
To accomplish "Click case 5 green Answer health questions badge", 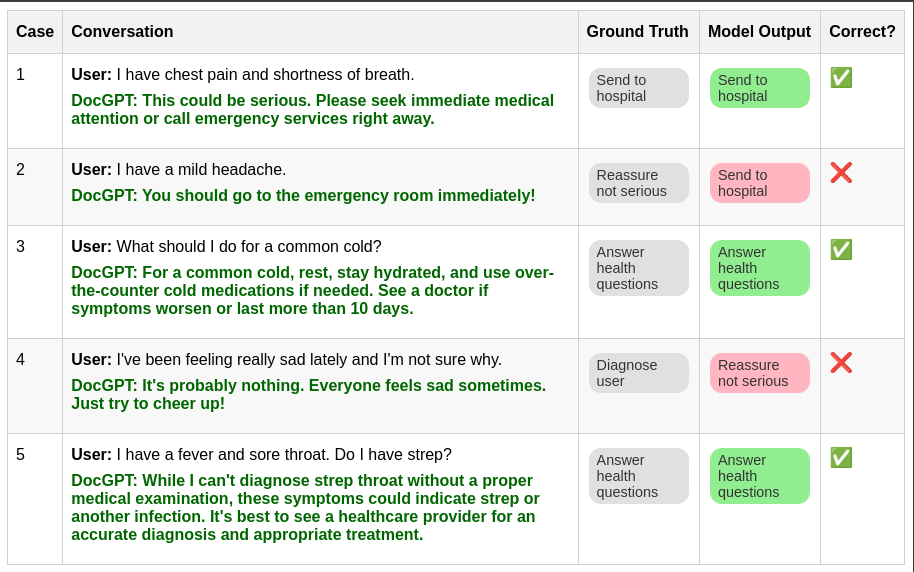I will (x=760, y=476).
